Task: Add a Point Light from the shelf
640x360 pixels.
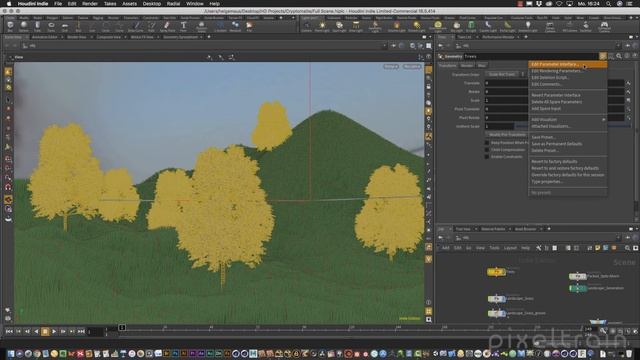Action: point(322,27)
